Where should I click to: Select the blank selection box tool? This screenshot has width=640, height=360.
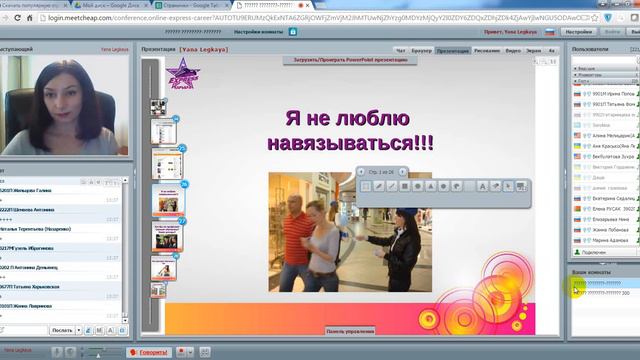[x=366, y=187]
